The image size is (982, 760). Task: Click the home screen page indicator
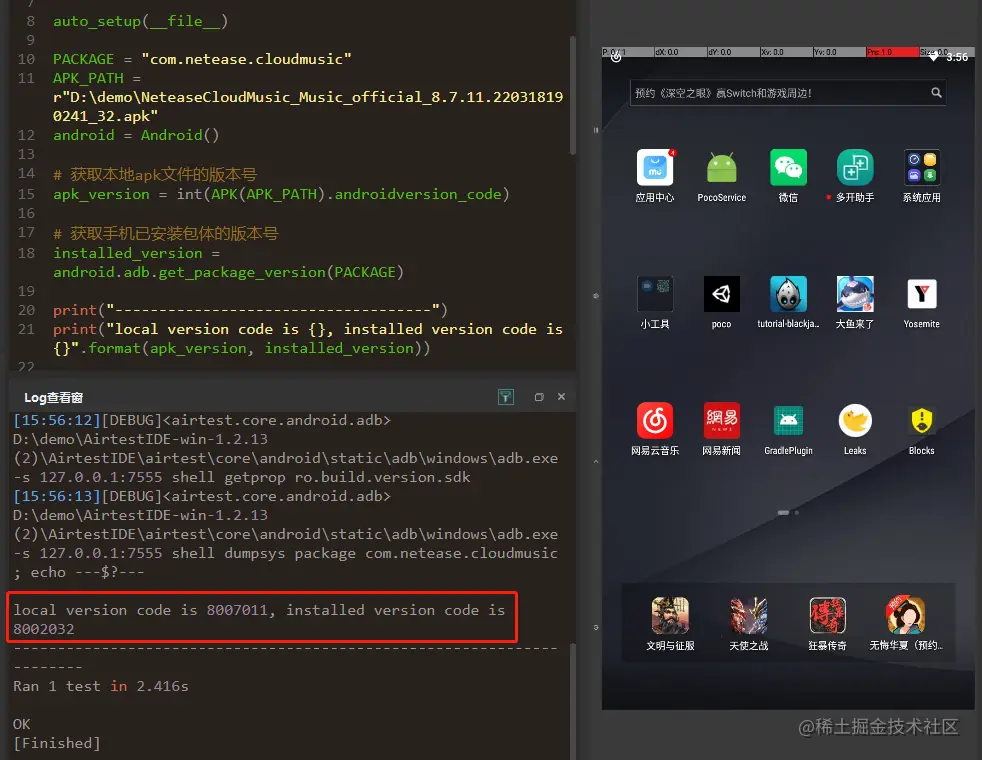coord(788,512)
